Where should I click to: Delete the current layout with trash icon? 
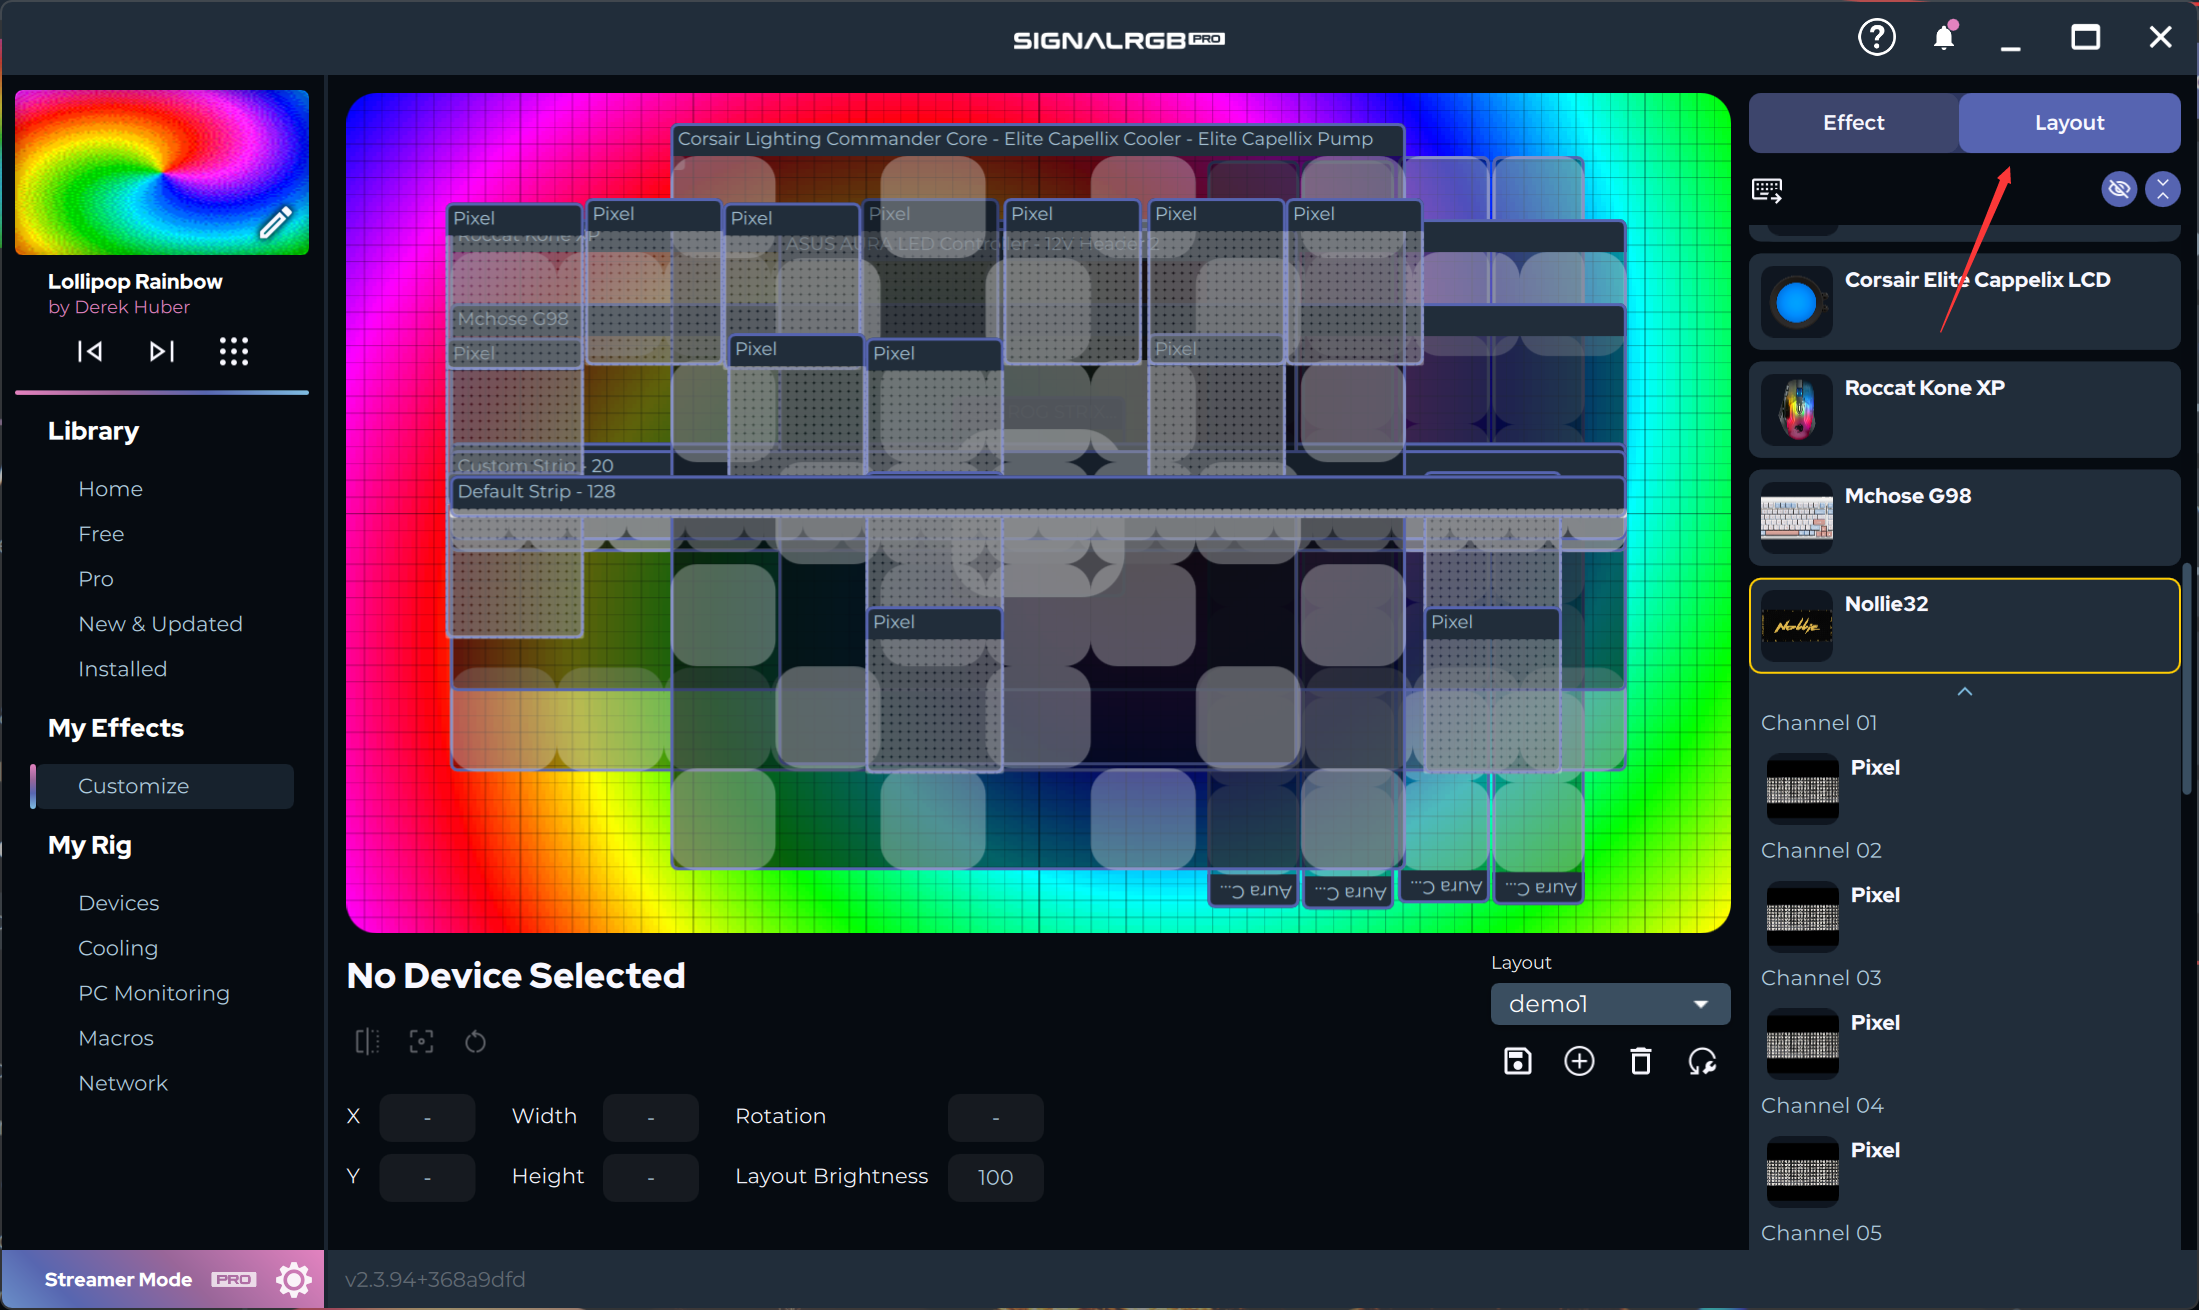[1640, 1061]
